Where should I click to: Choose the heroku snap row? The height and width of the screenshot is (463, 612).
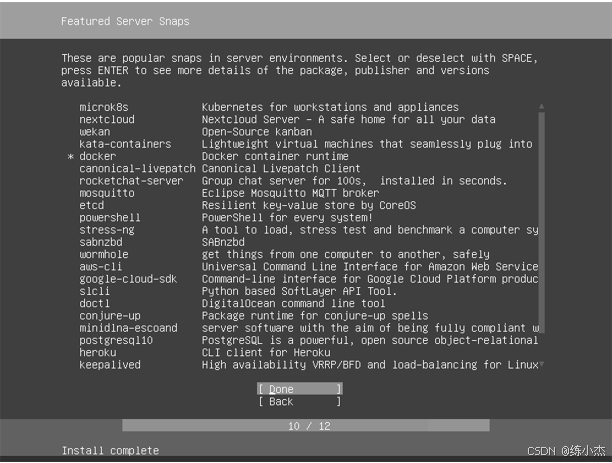tap(303, 353)
